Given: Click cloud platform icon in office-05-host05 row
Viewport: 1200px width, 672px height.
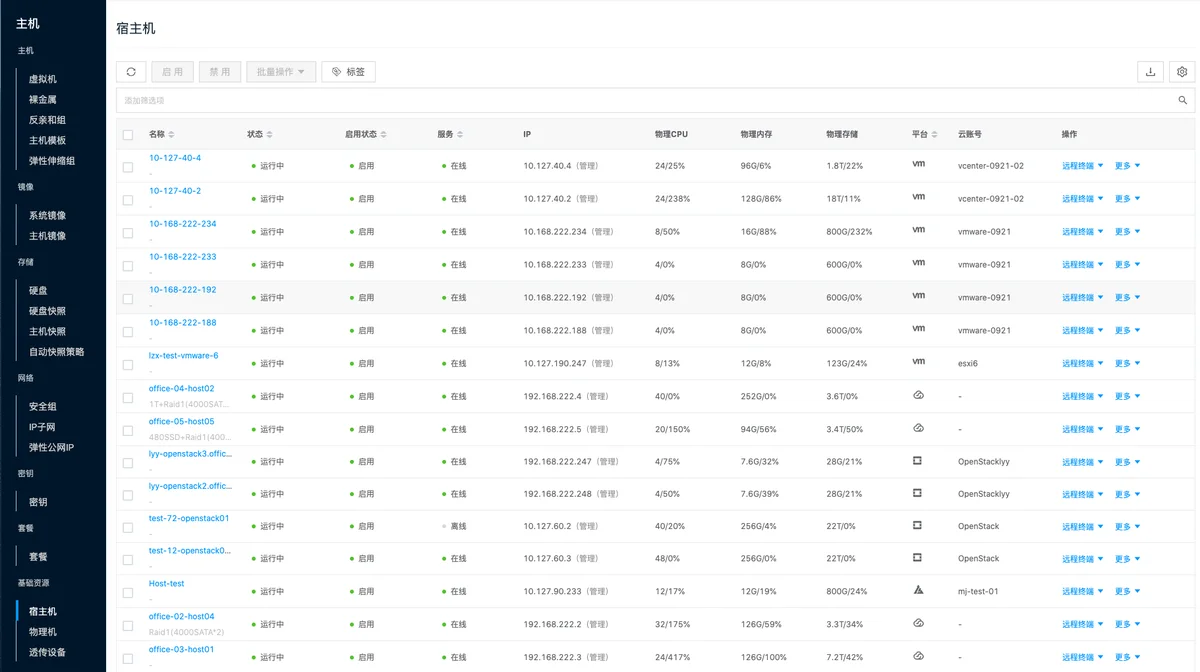Looking at the screenshot, I should point(918,428).
